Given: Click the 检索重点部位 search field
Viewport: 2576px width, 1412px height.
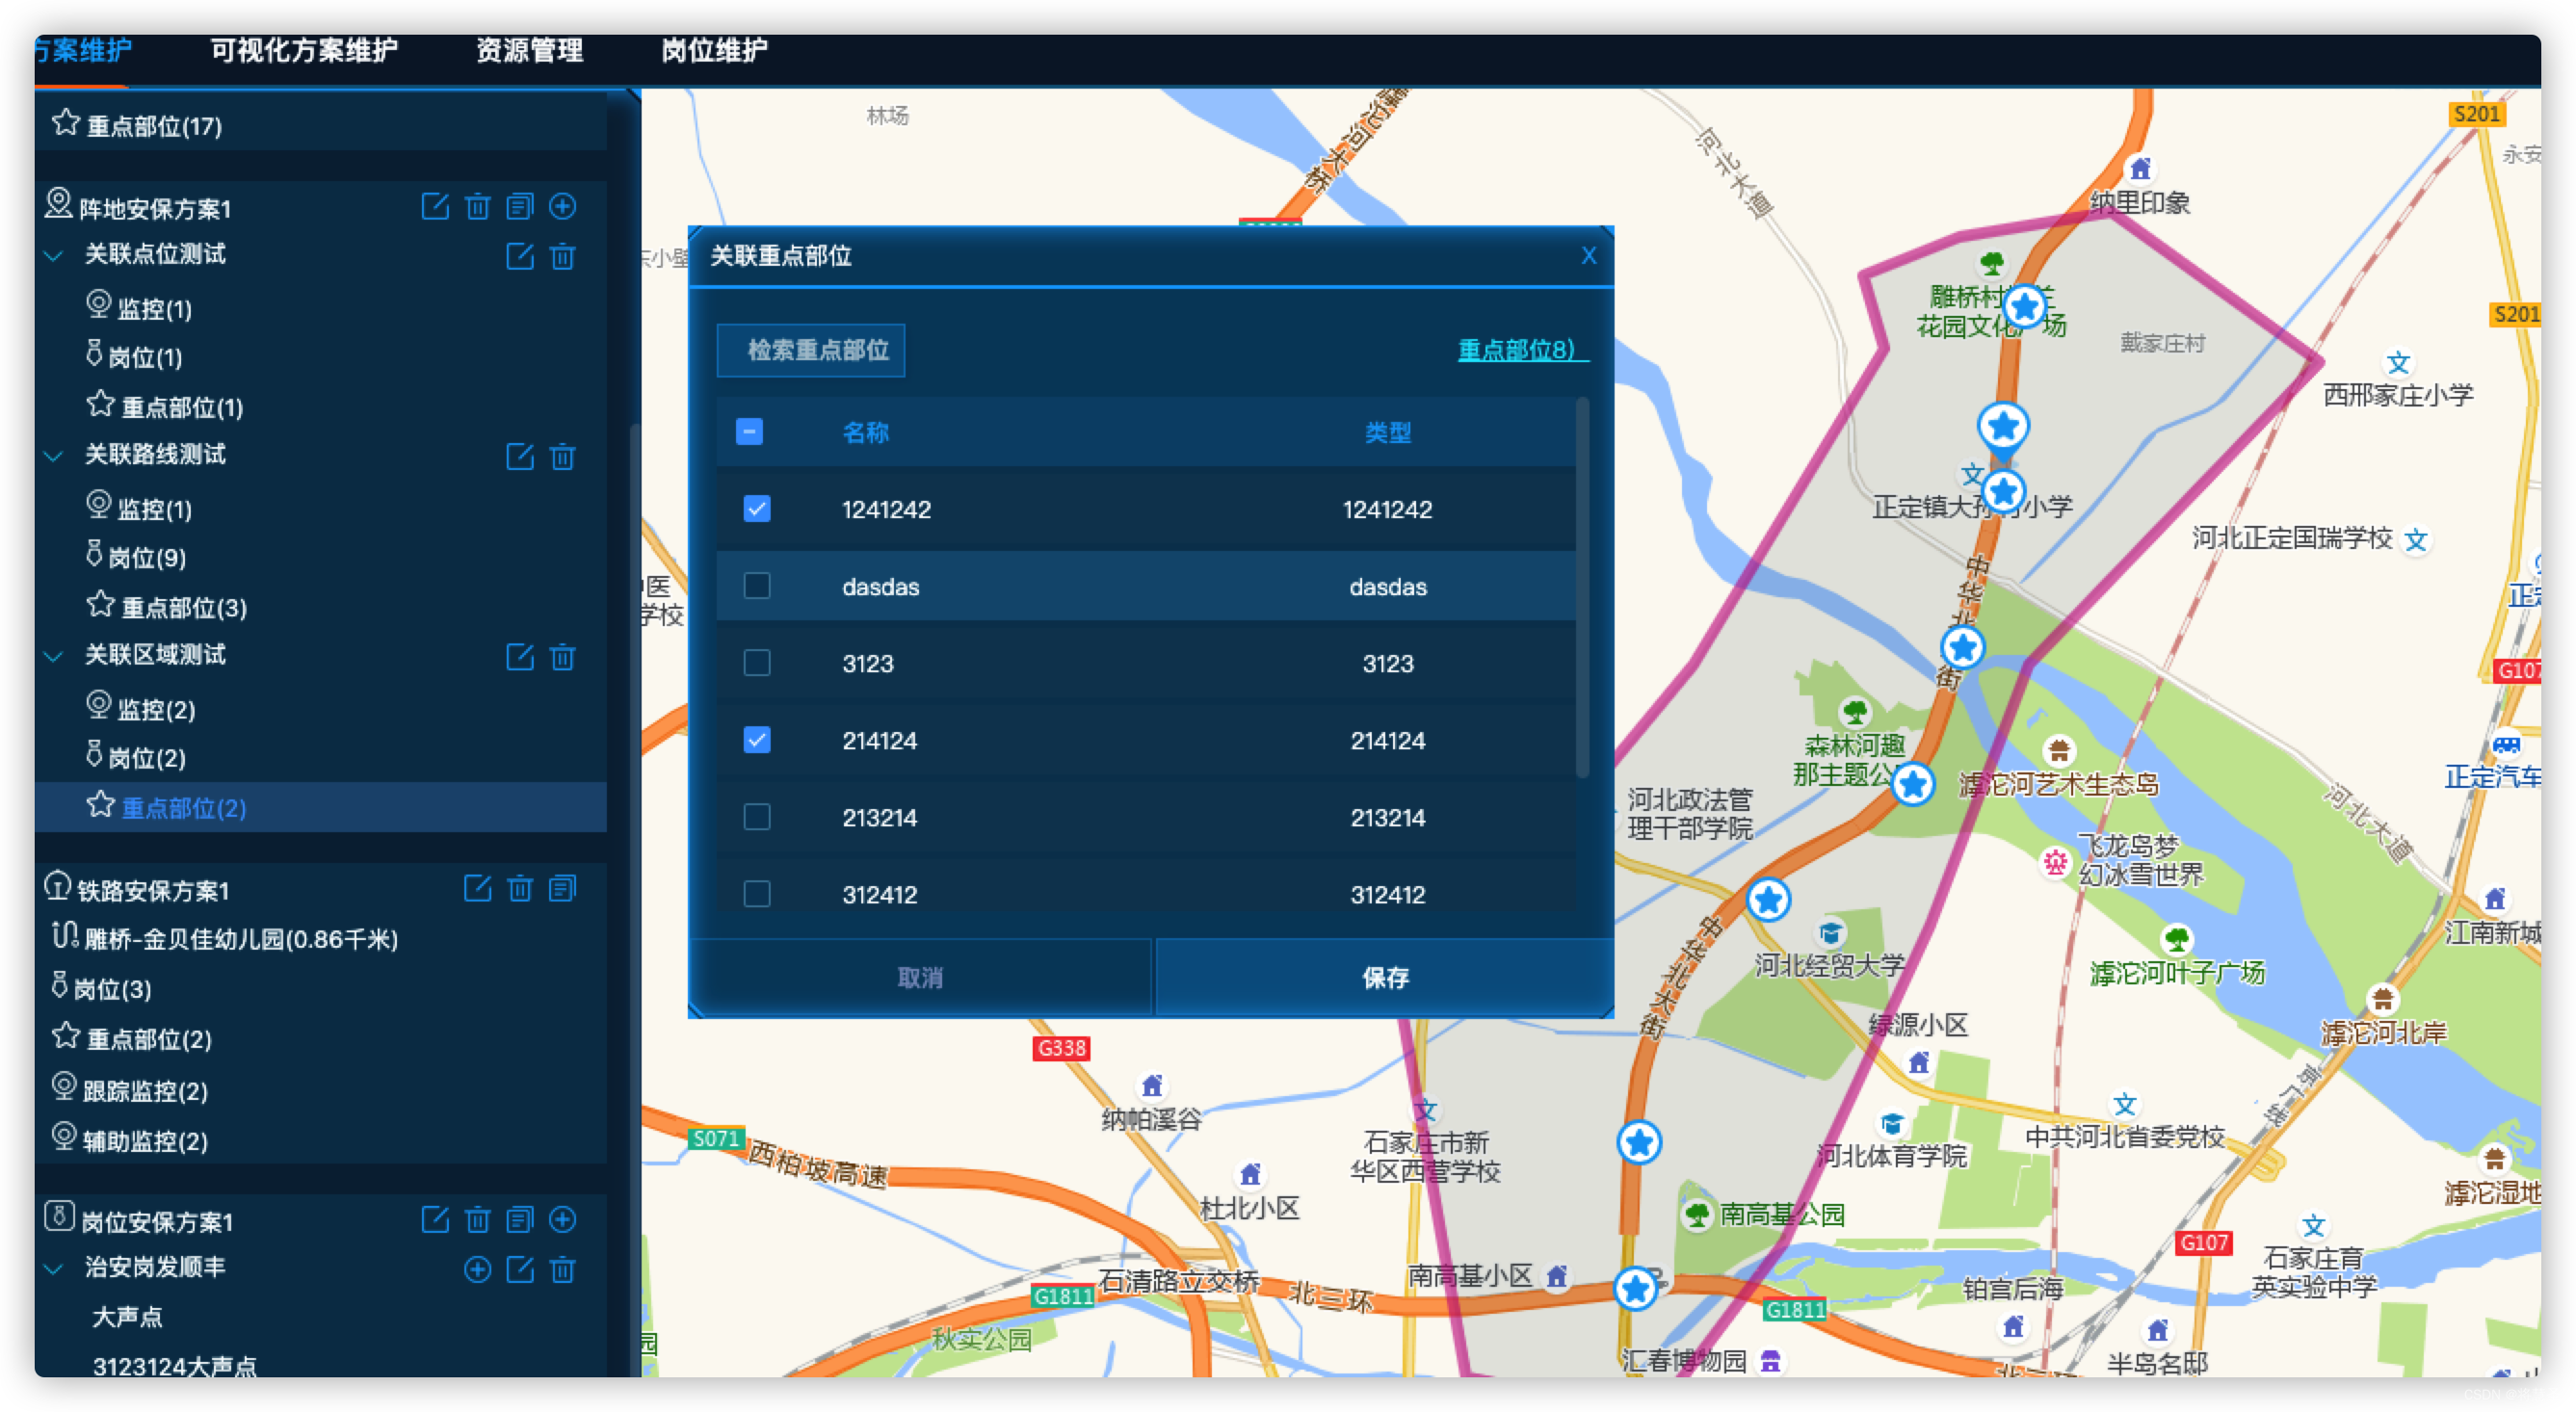Looking at the screenshot, I should (x=811, y=350).
